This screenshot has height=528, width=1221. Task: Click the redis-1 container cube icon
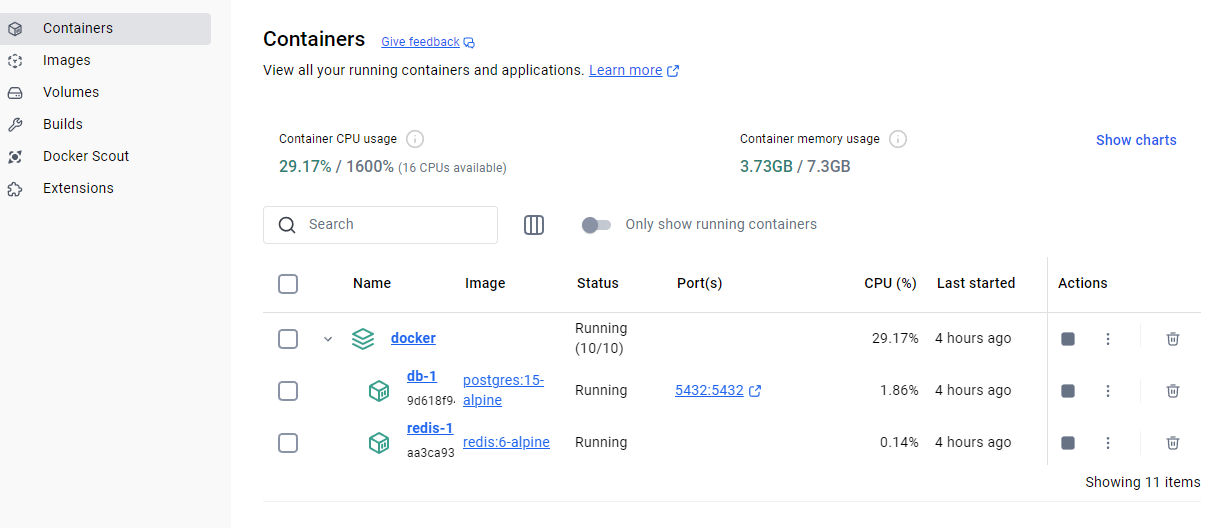click(x=379, y=443)
